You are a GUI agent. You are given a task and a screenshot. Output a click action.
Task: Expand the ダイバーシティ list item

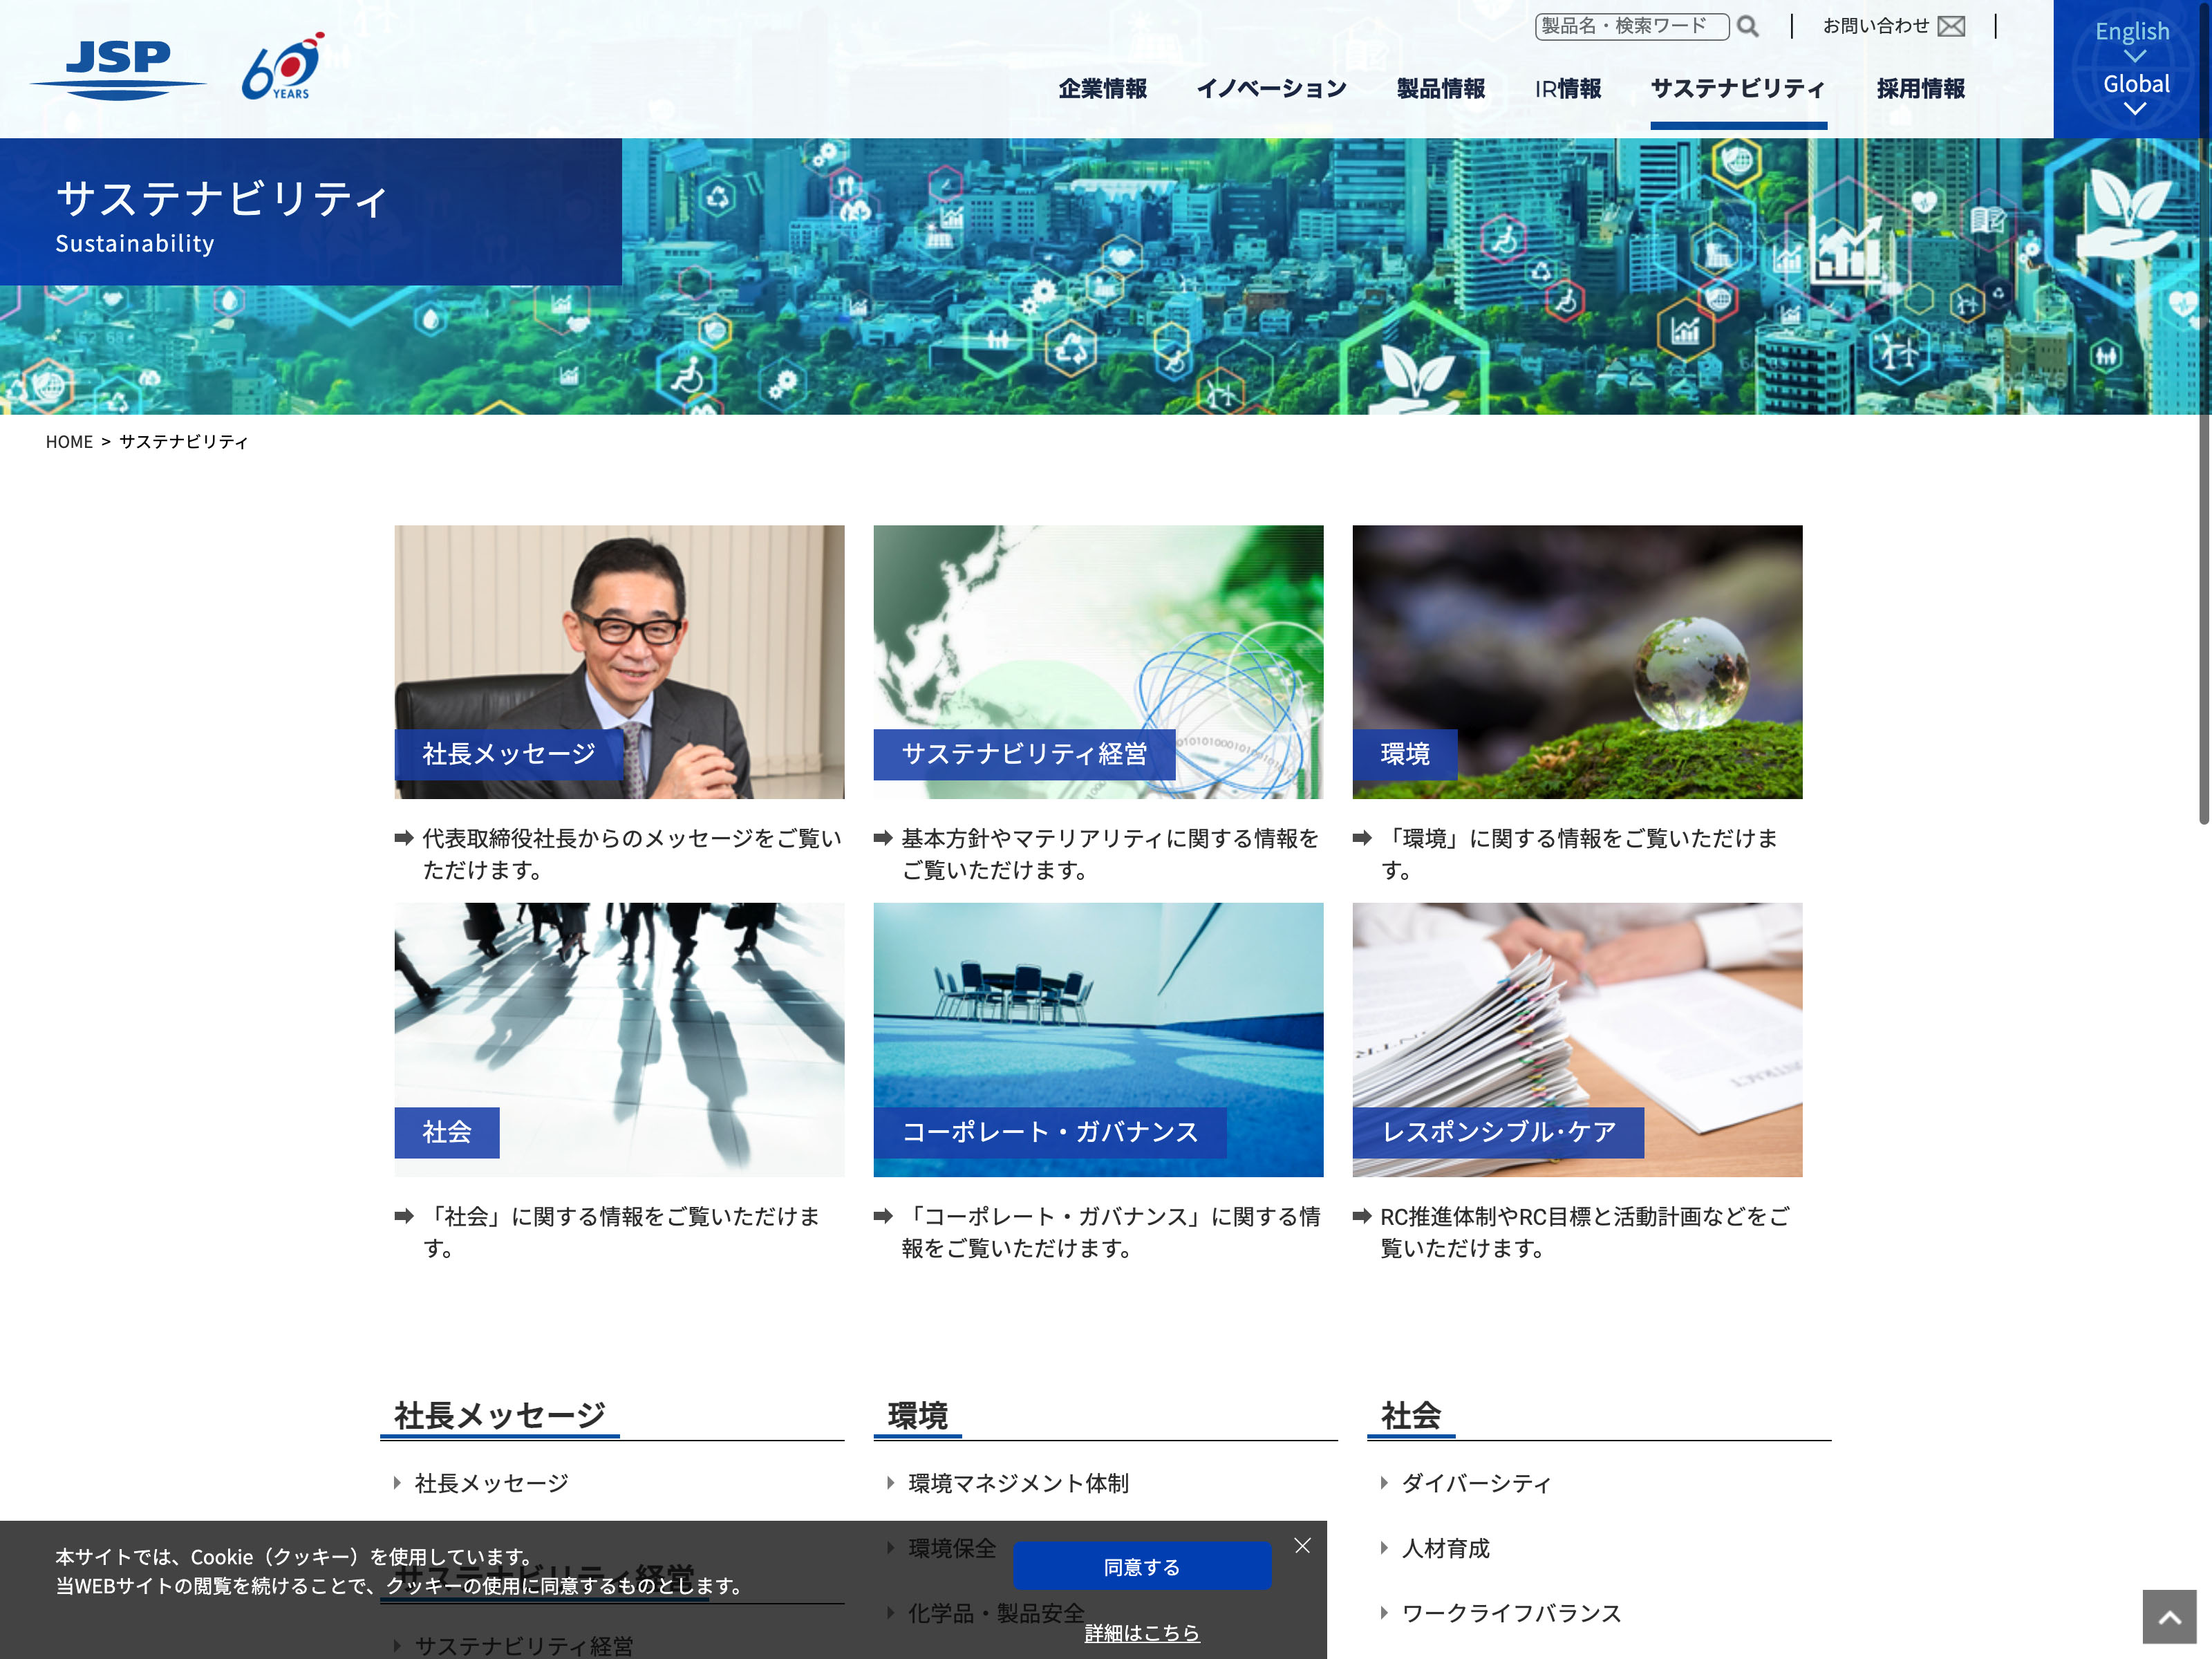tap(1476, 1483)
